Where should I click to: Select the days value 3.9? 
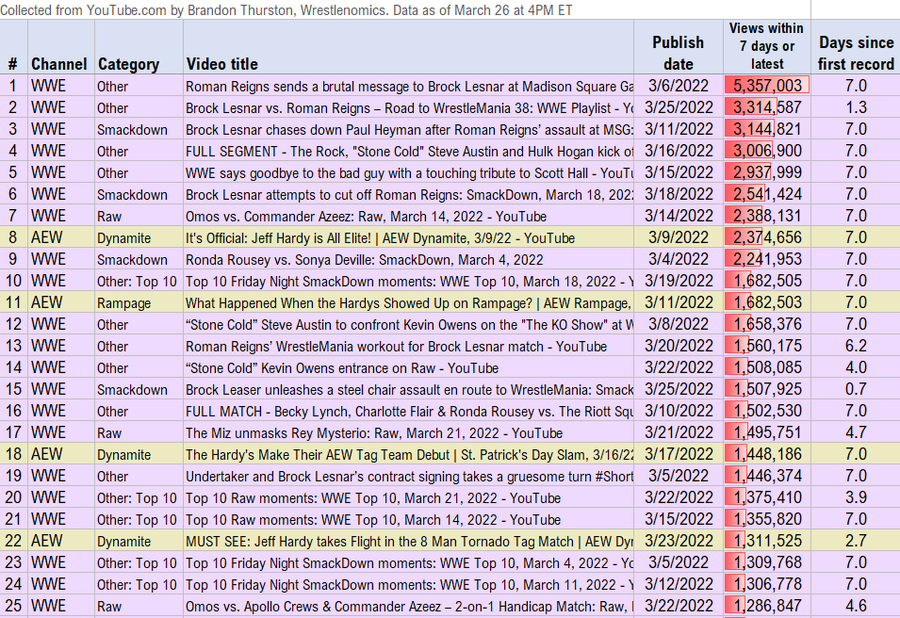click(856, 497)
